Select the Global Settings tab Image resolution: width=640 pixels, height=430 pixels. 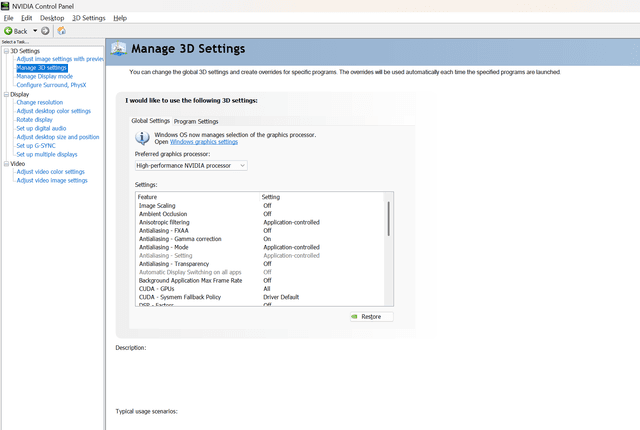click(150, 121)
